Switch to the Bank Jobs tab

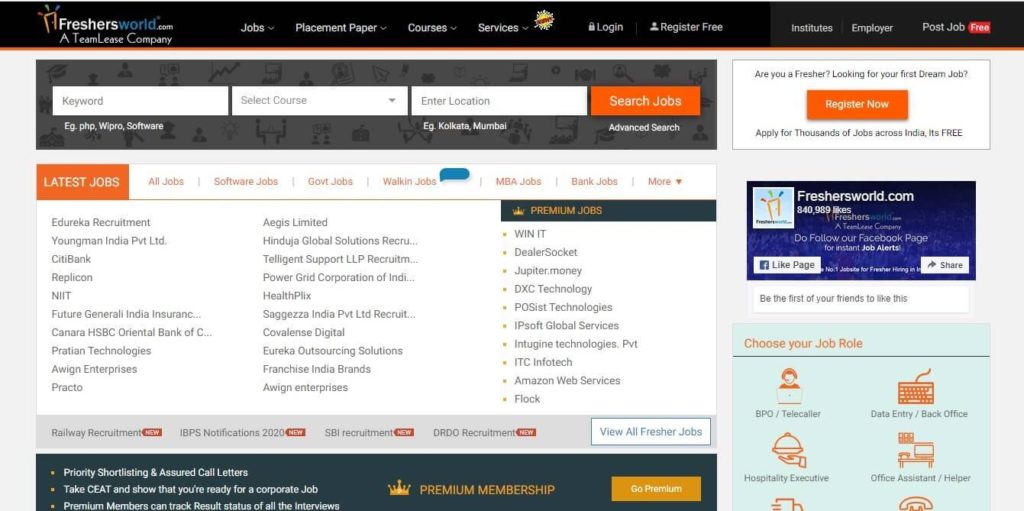[594, 182]
